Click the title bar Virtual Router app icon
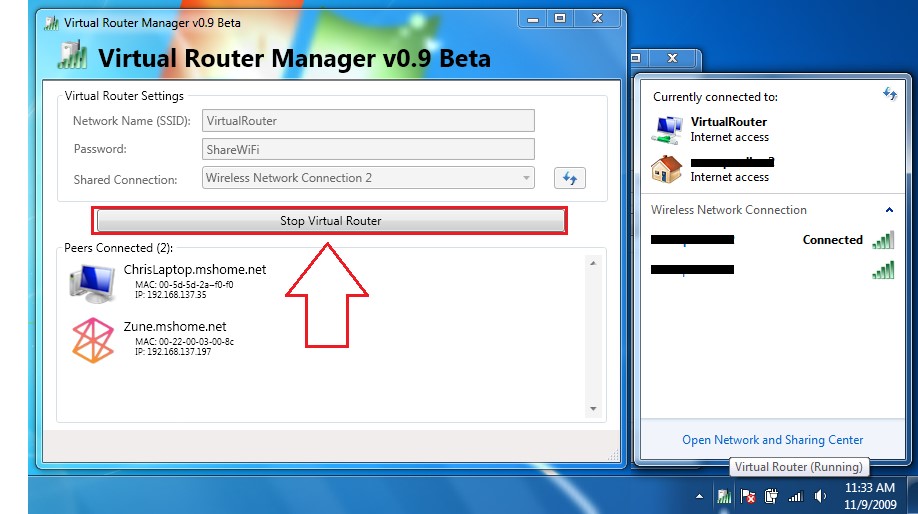 point(52,23)
